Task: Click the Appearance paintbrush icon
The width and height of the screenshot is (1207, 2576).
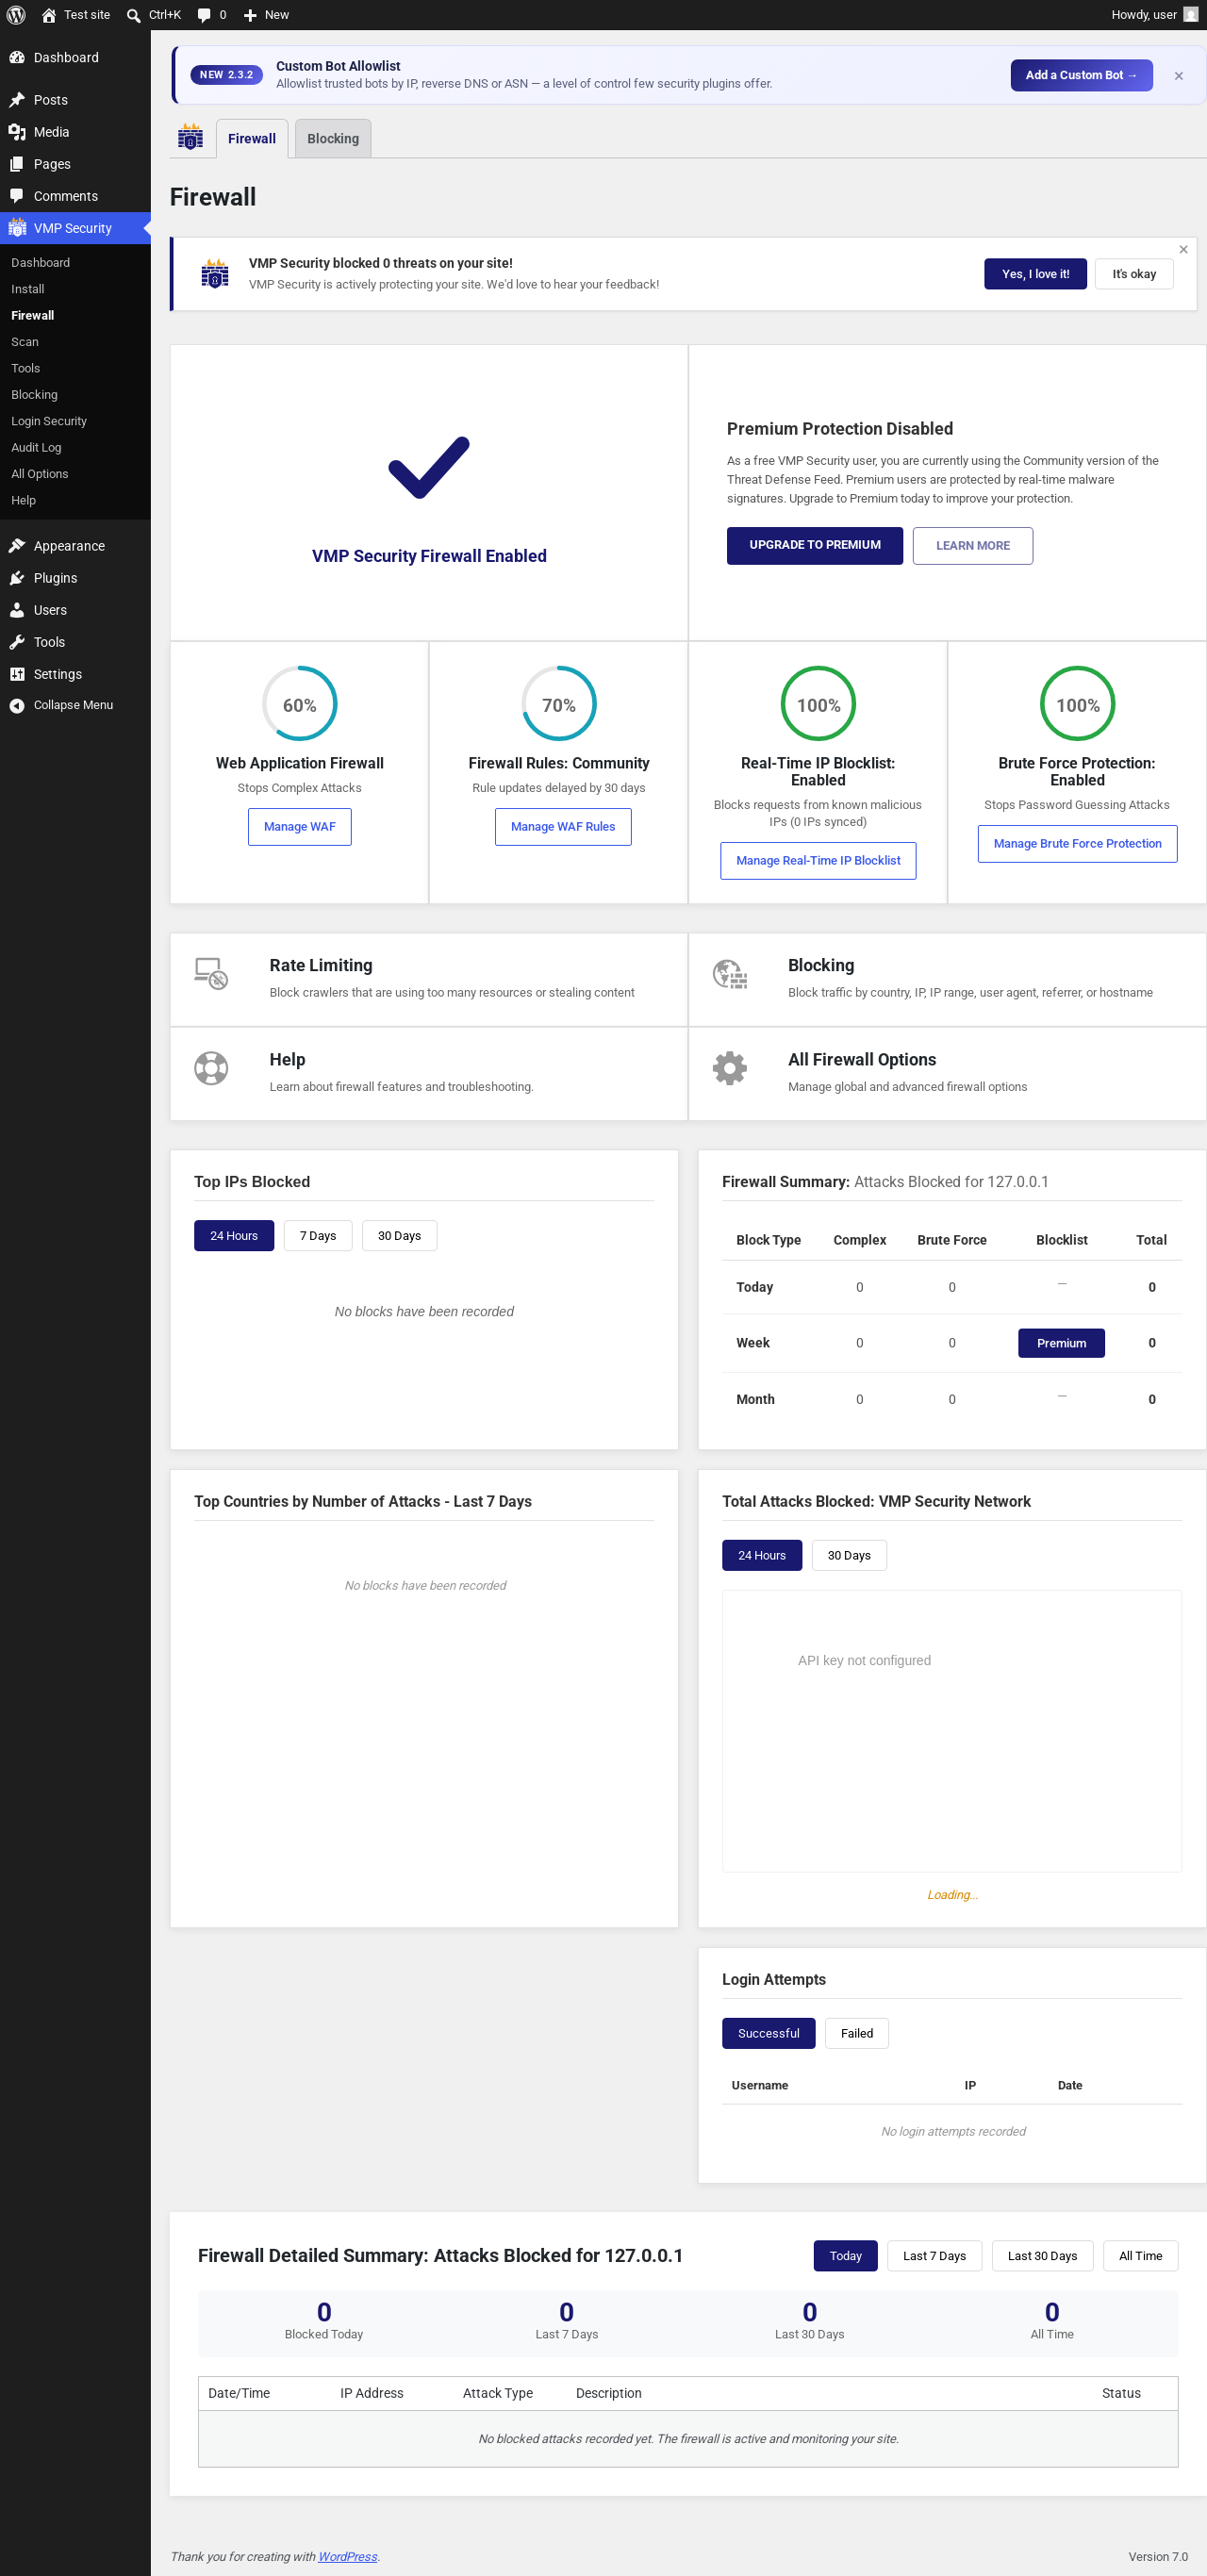Action: pyautogui.click(x=17, y=546)
